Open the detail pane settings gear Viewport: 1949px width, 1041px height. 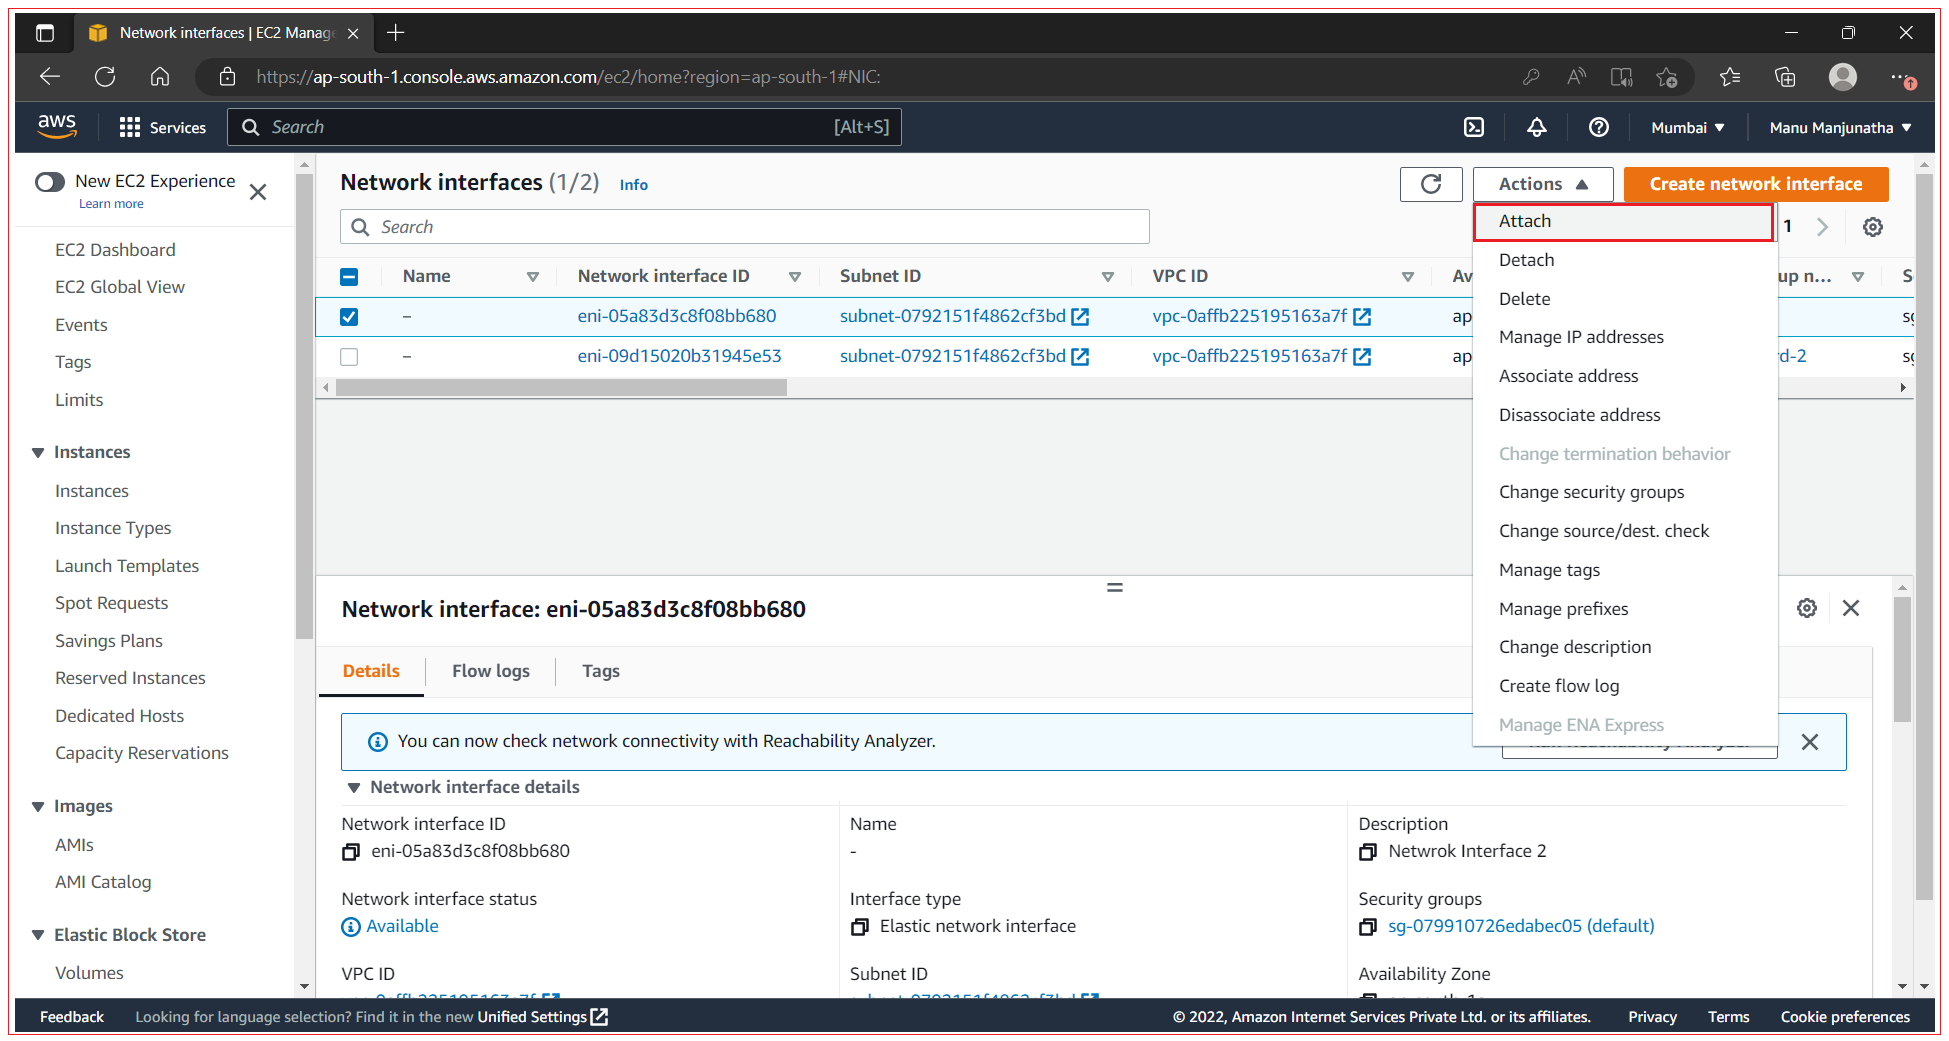(1807, 607)
